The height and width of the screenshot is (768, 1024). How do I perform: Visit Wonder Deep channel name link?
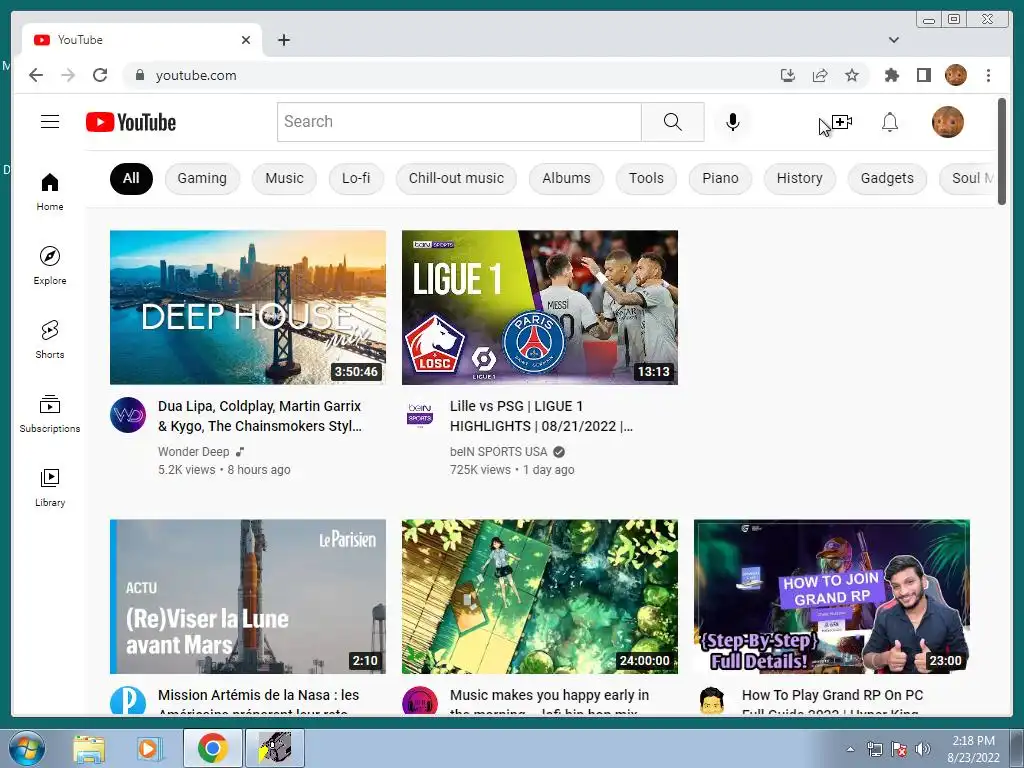tap(193, 452)
